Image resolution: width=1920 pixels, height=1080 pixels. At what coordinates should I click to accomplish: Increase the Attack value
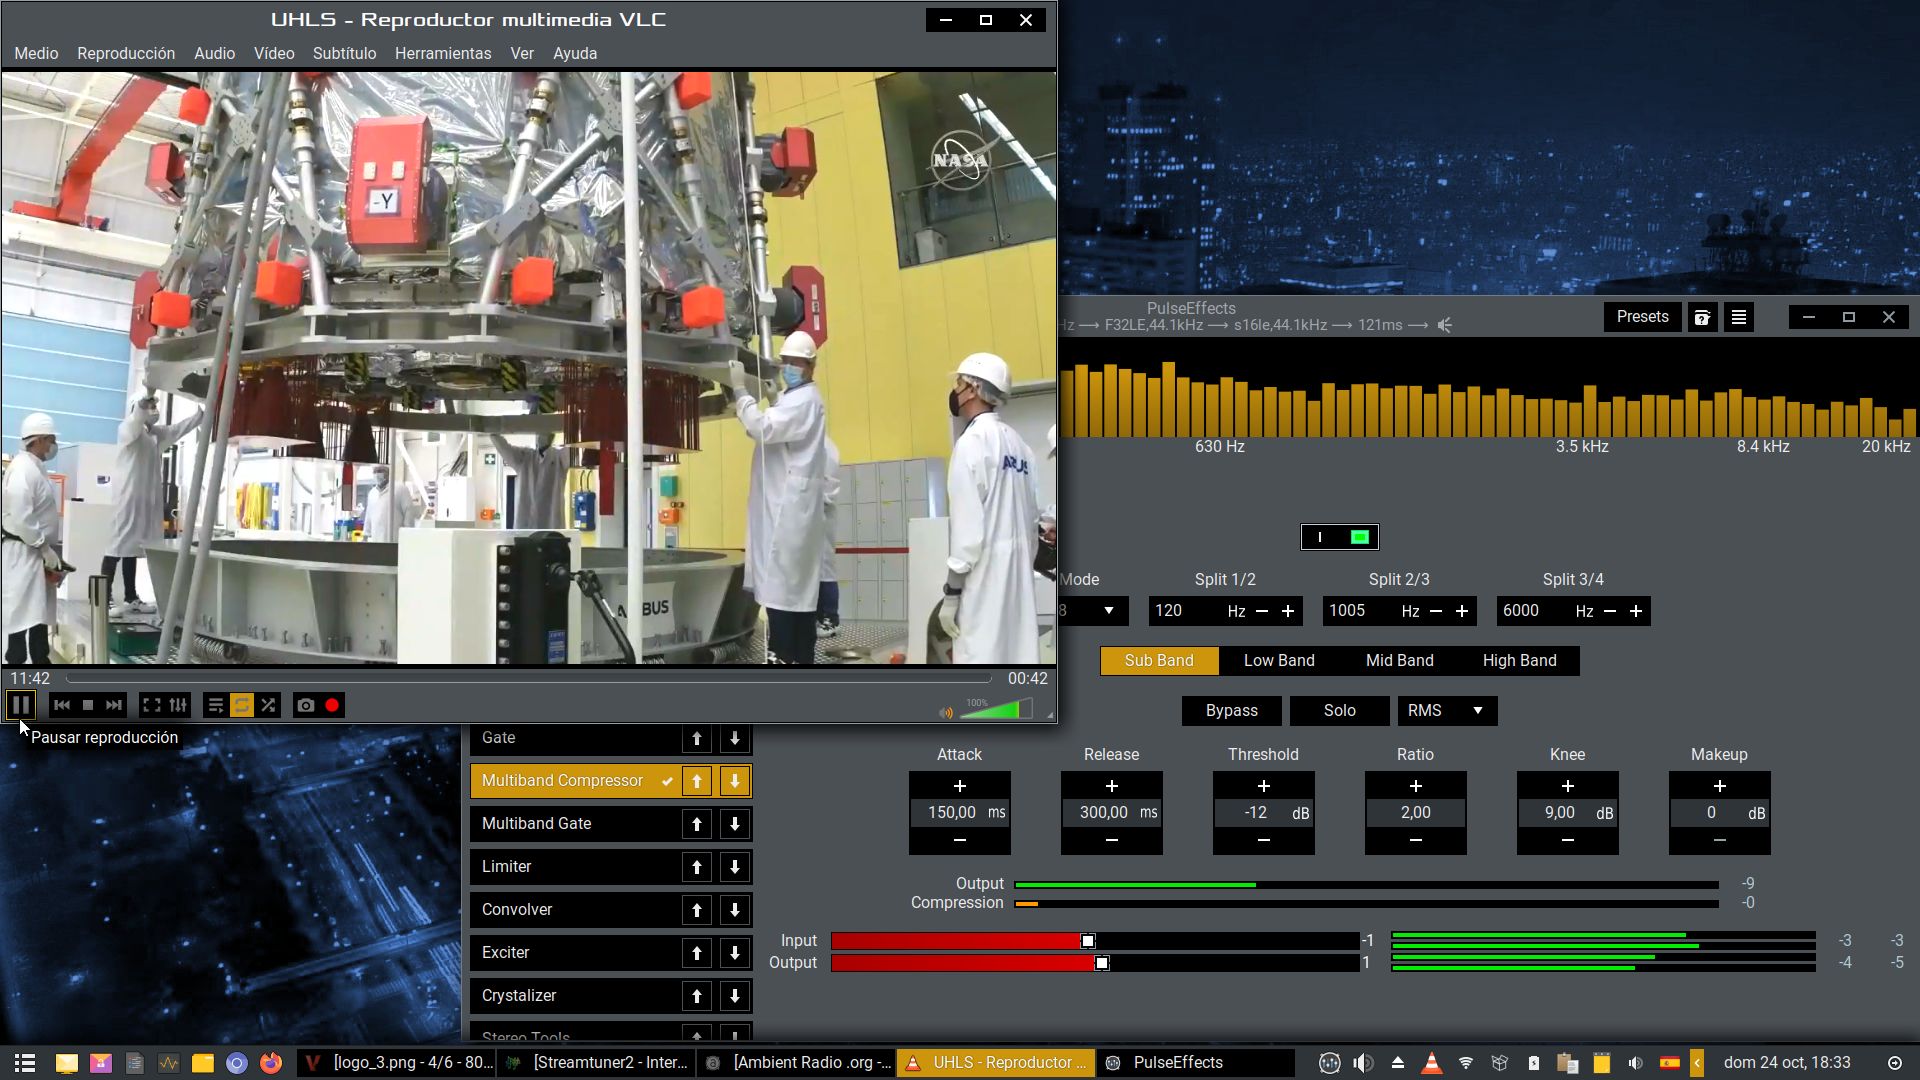pos(960,786)
